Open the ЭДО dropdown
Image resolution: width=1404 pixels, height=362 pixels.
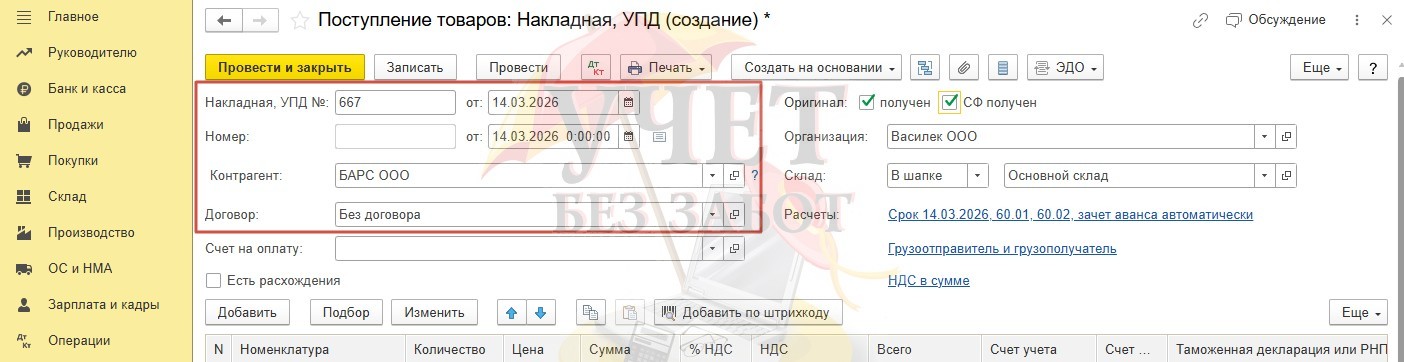pos(1065,67)
